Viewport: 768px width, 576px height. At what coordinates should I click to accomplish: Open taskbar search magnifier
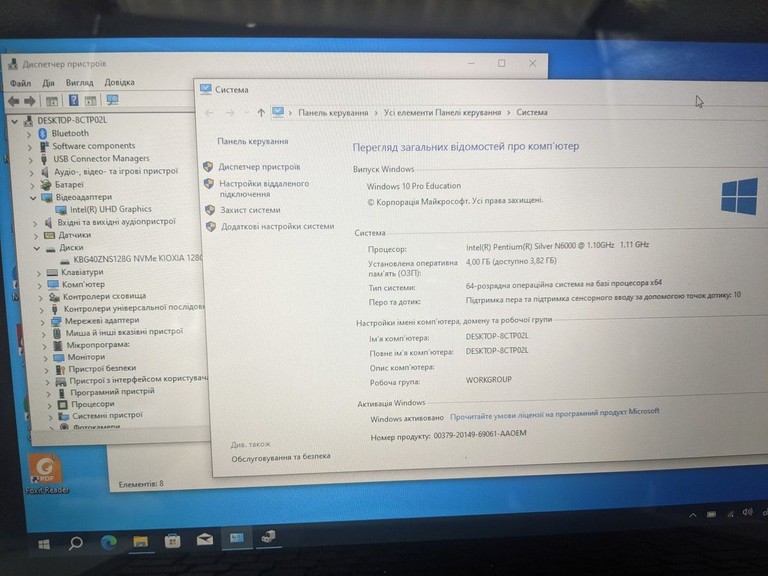[75, 543]
